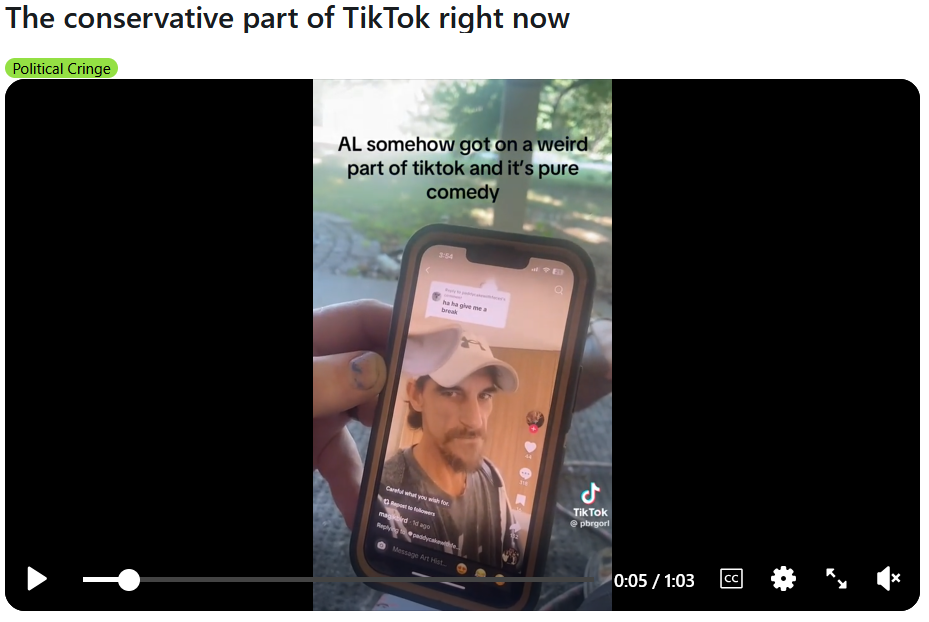This screenshot has height=622, width=929.
Task: Tap the back arrow on the phone screen
Action: (x=428, y=271)
